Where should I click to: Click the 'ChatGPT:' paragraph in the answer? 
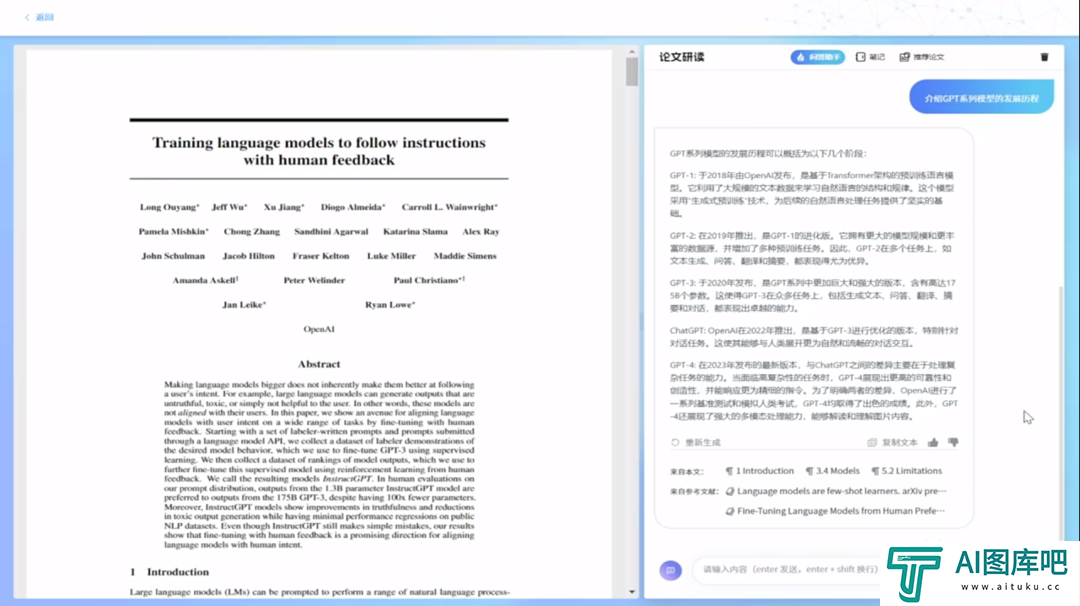coord(813,337)
